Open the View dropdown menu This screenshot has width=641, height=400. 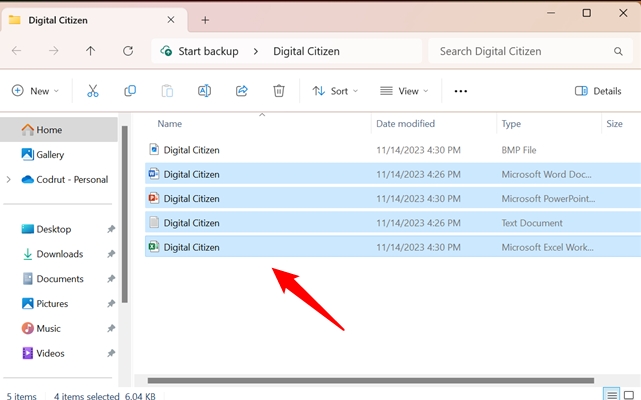pos(404,91)
